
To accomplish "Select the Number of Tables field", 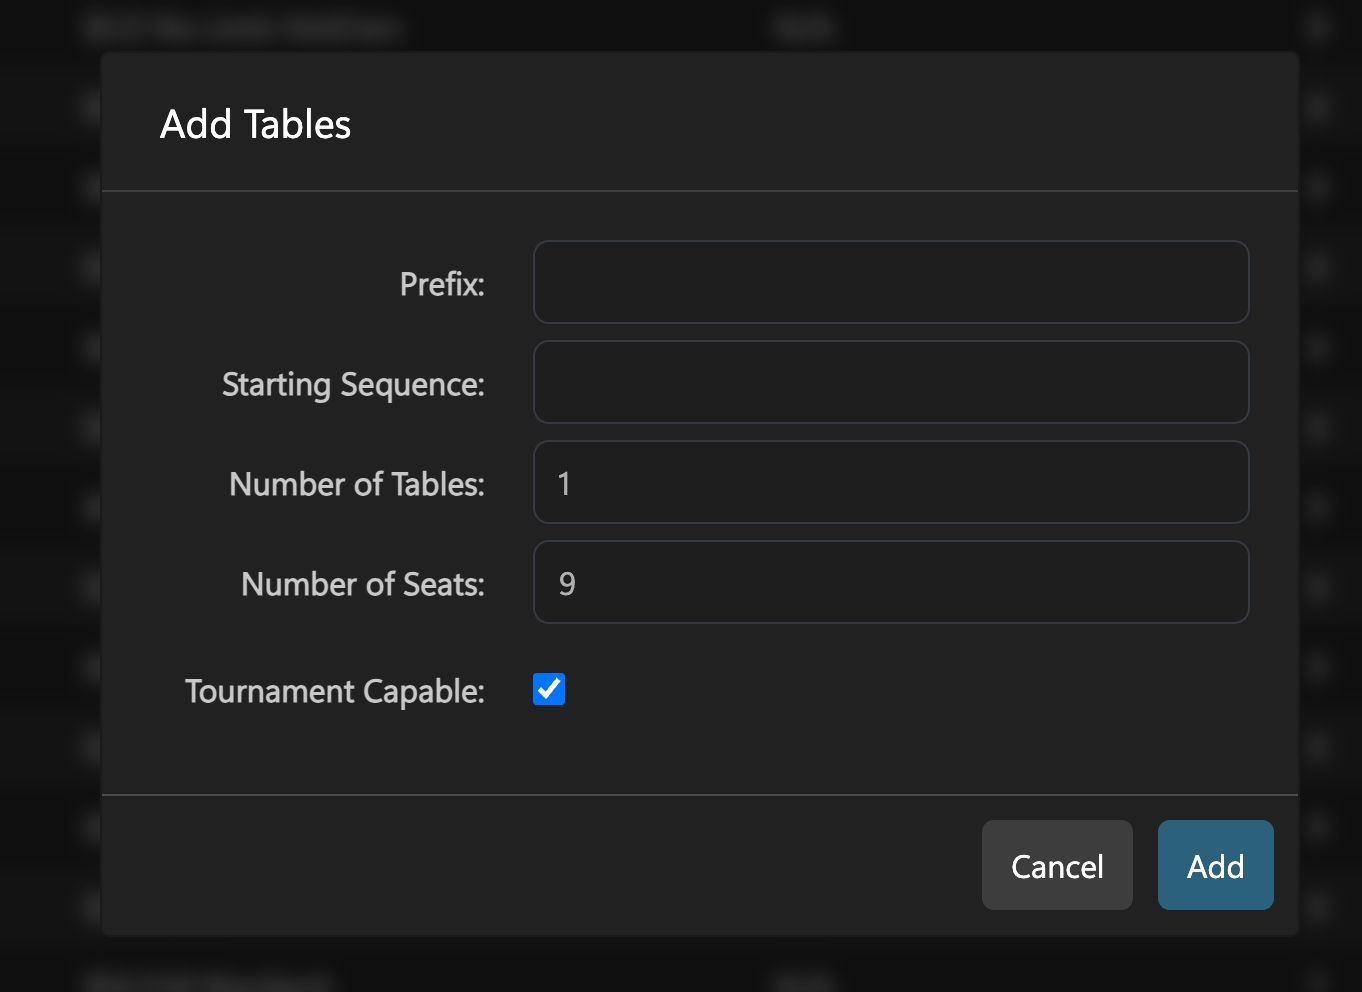I will click(x=890, y=482).
